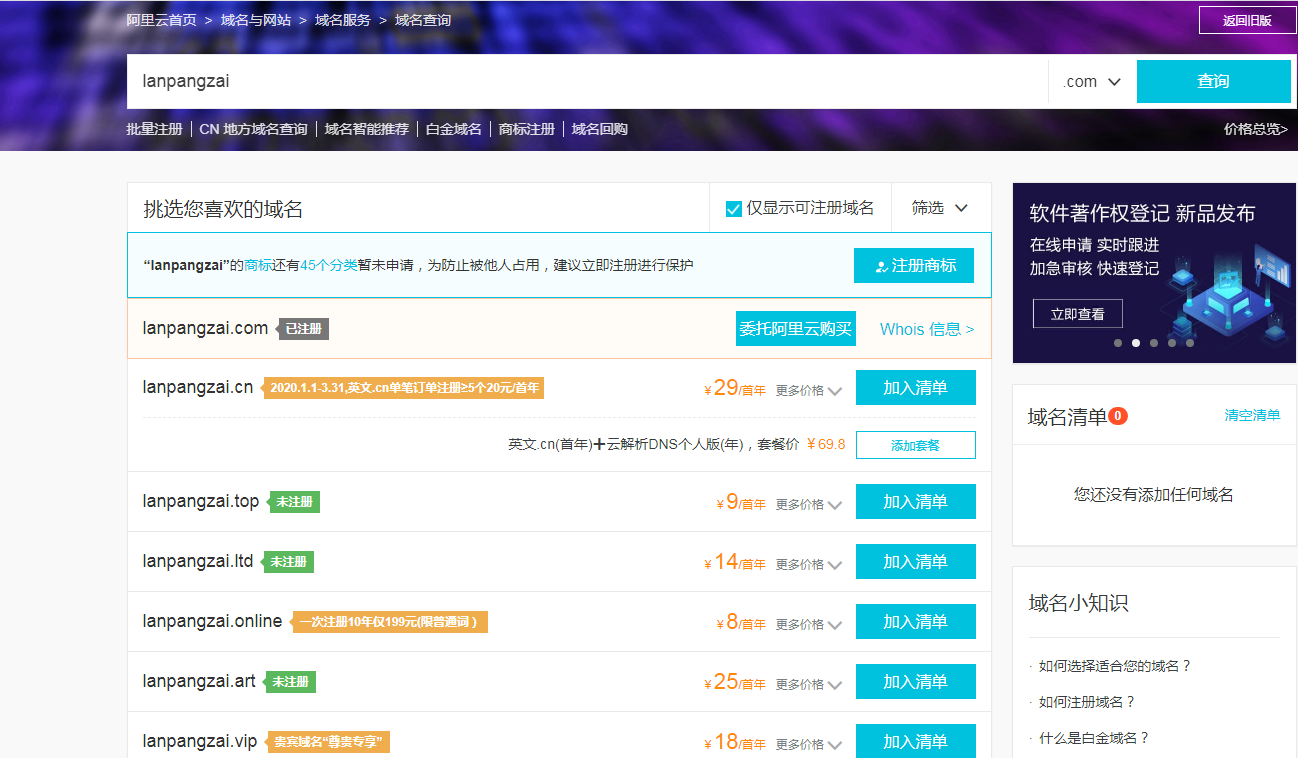Screen dimensions: 1298x758
Task: Add lanpangzai.art to list
Action: coord(915,682)
